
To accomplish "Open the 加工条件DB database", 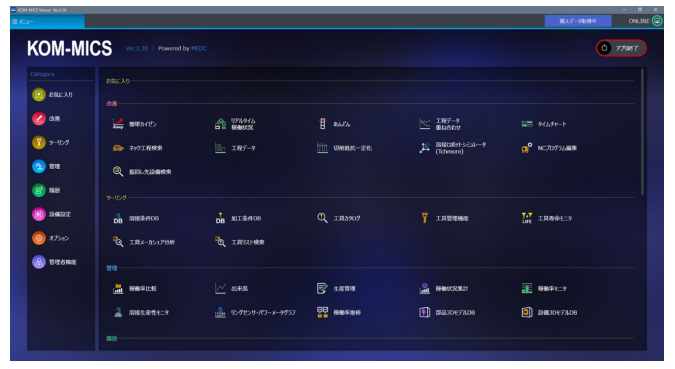I will pyautogui.click(x=238, y=218).
